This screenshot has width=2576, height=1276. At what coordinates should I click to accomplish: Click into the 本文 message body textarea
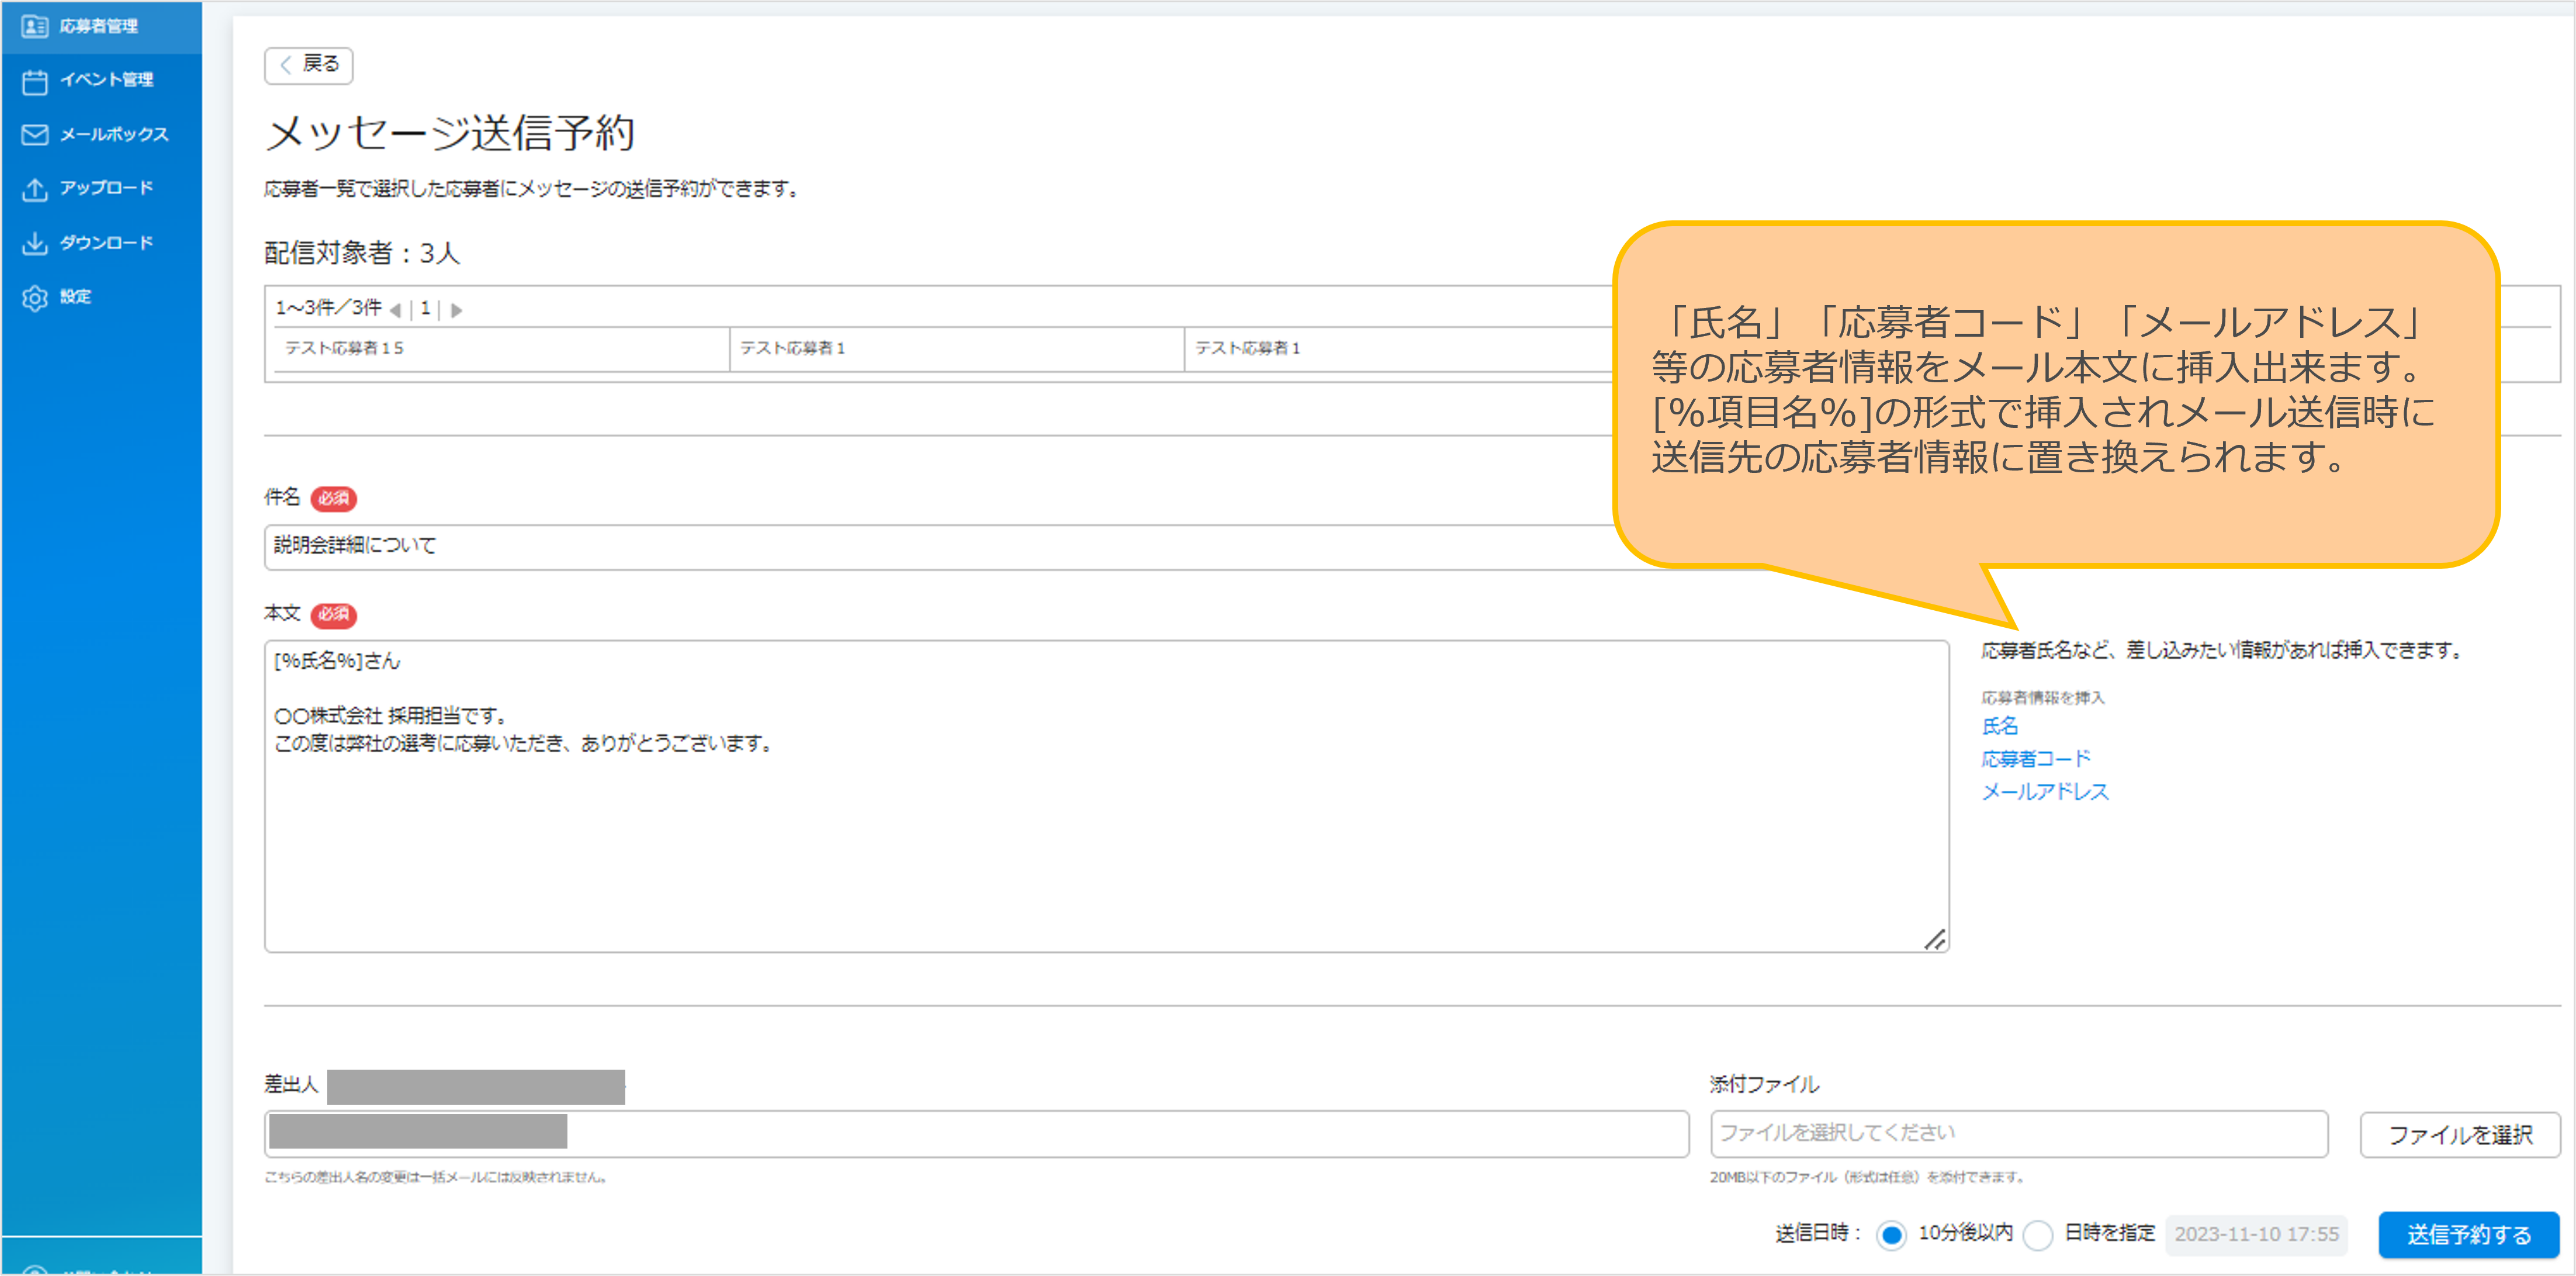(x=1107, y=796)
